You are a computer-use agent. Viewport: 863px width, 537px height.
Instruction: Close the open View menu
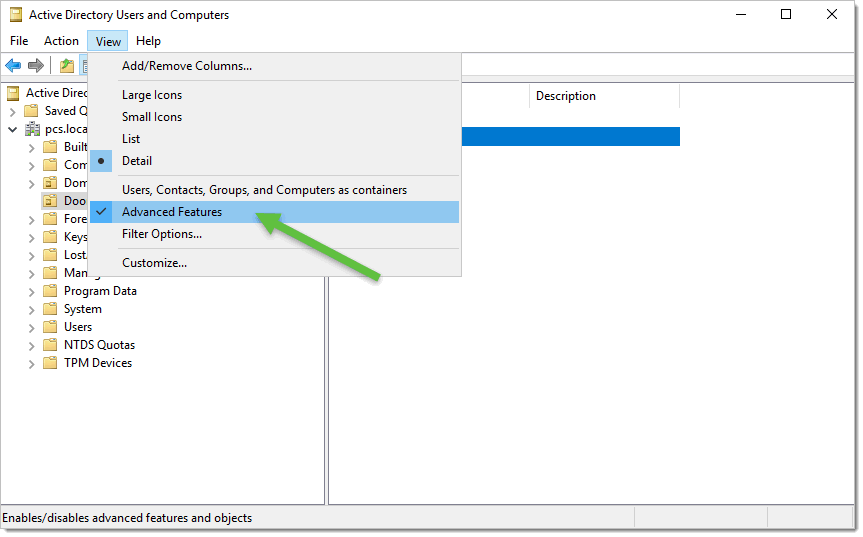[x=108, y=41]
